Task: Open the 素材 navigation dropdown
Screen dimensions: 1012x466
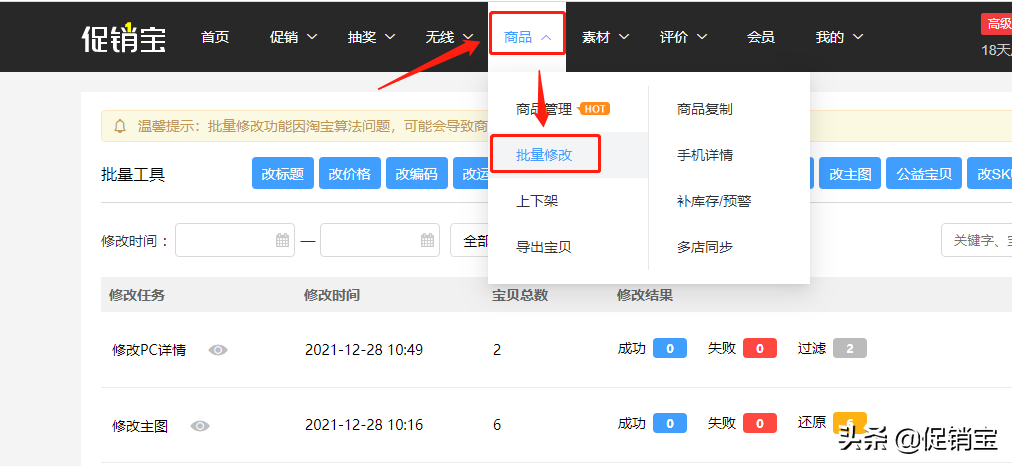Action: (x=605, y=37)
